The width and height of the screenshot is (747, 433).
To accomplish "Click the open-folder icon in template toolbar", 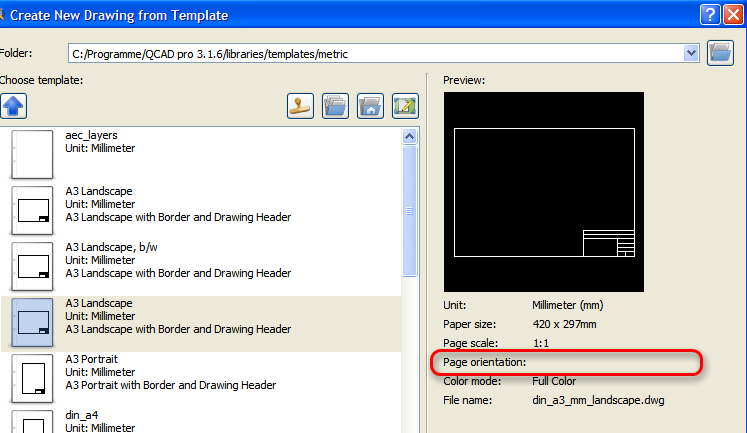I will [x=336, y=106].
